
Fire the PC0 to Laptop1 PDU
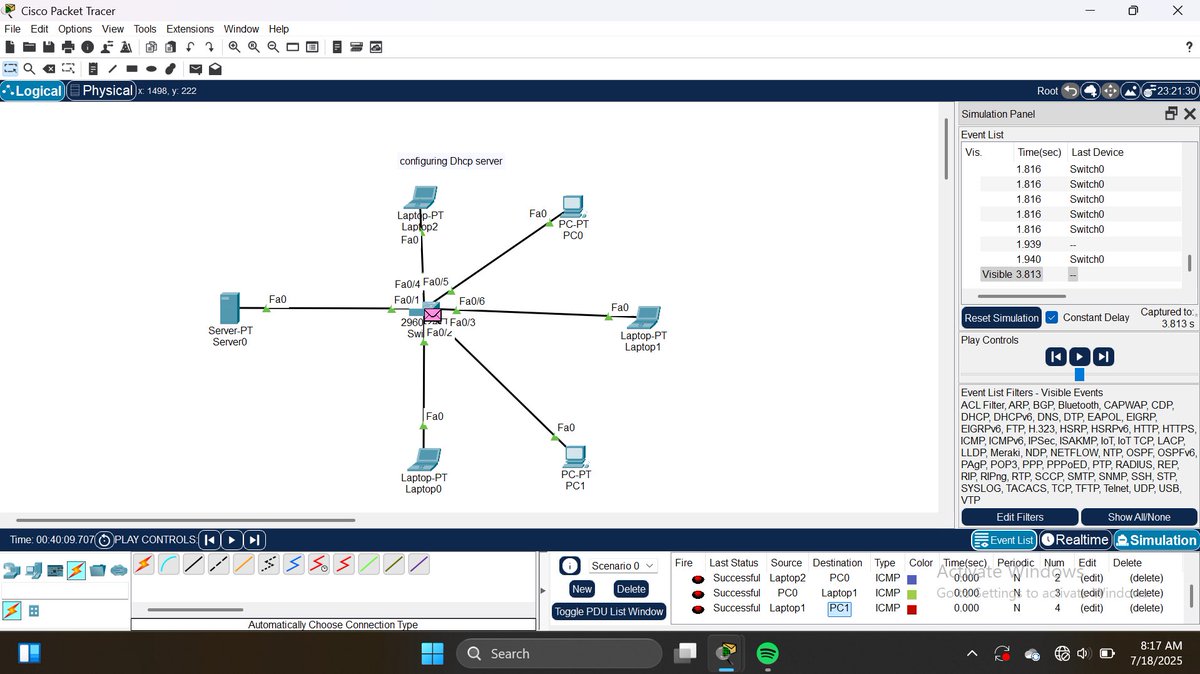tap(697, 593)
